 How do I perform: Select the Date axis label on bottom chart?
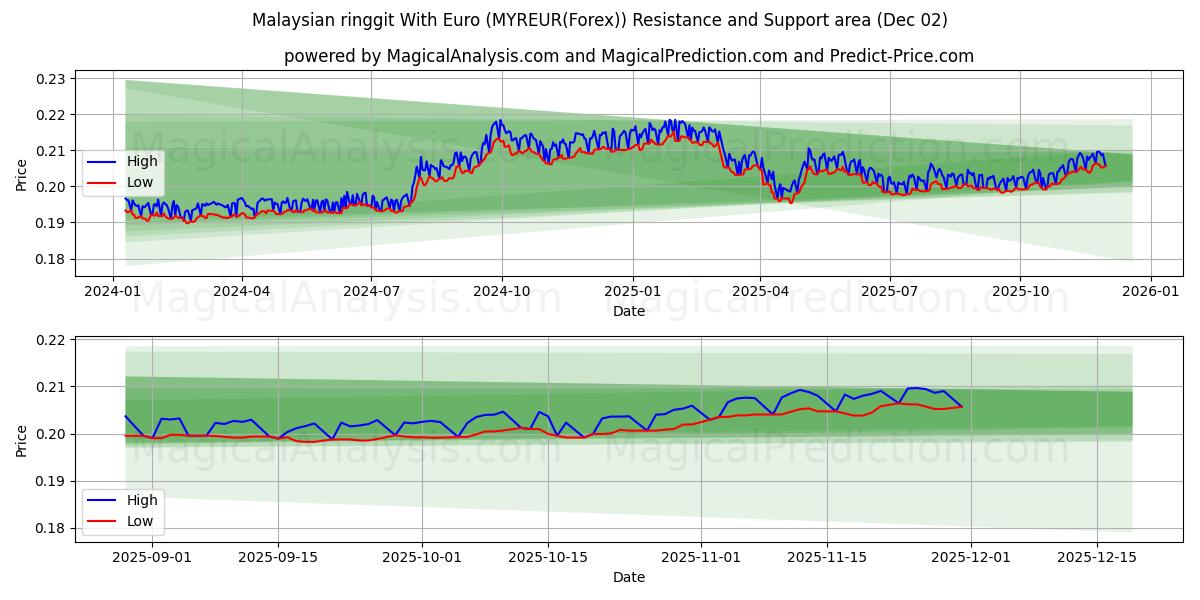(x=628, y=576)
